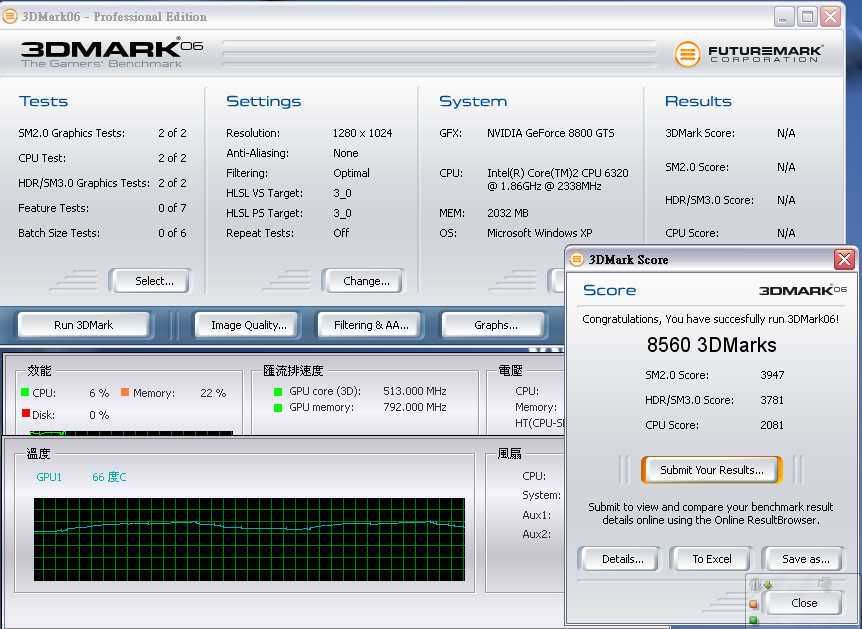Click the 3DMark06 title bar icon

coord(9,16)
